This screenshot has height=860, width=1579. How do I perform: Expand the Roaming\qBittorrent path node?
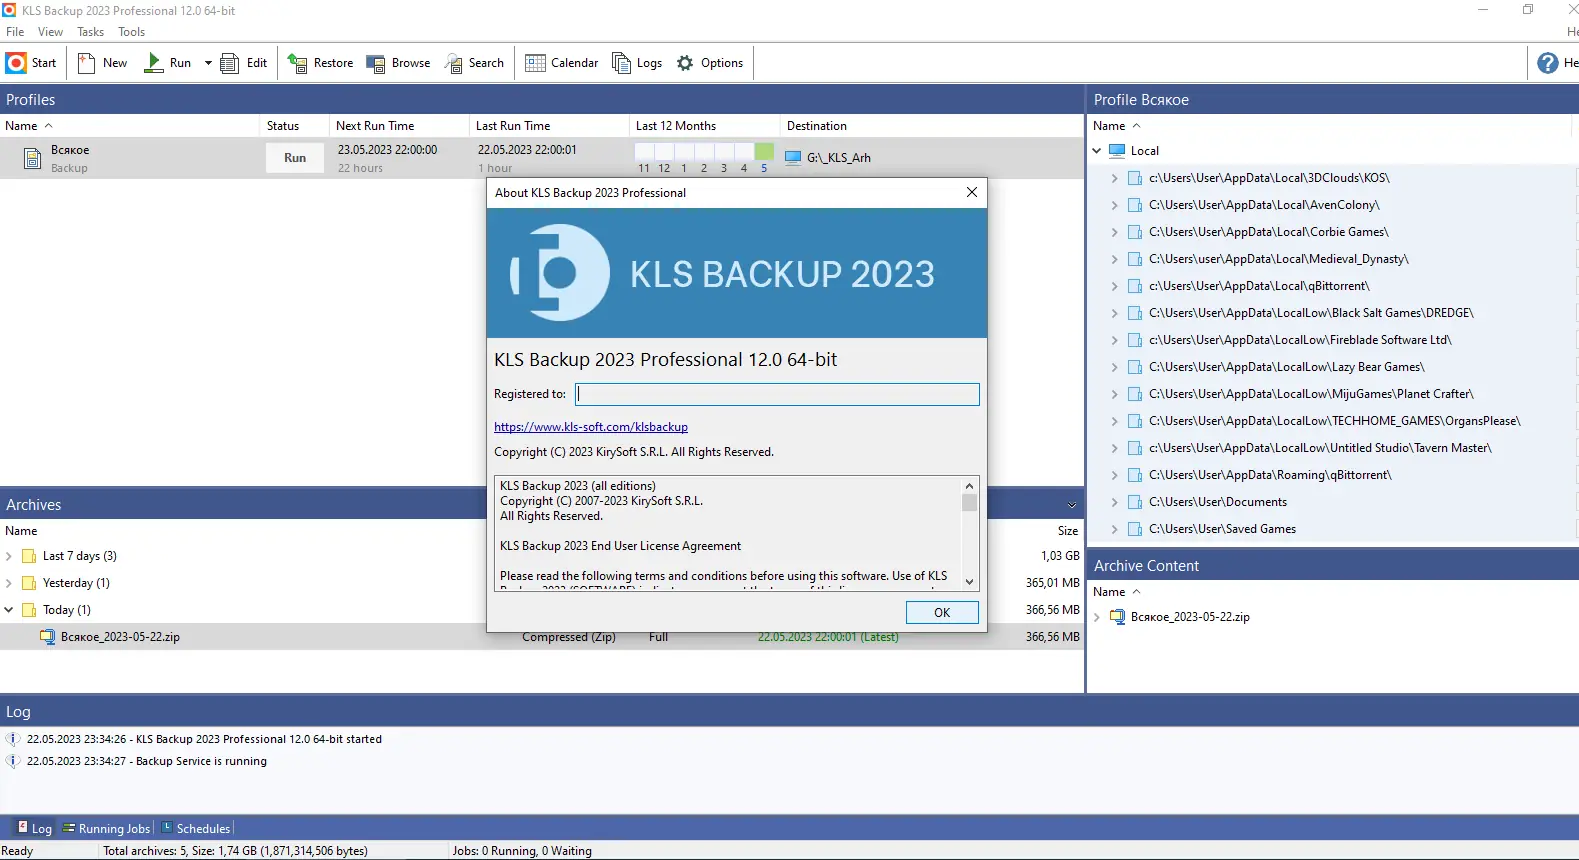pos(1115,475)
